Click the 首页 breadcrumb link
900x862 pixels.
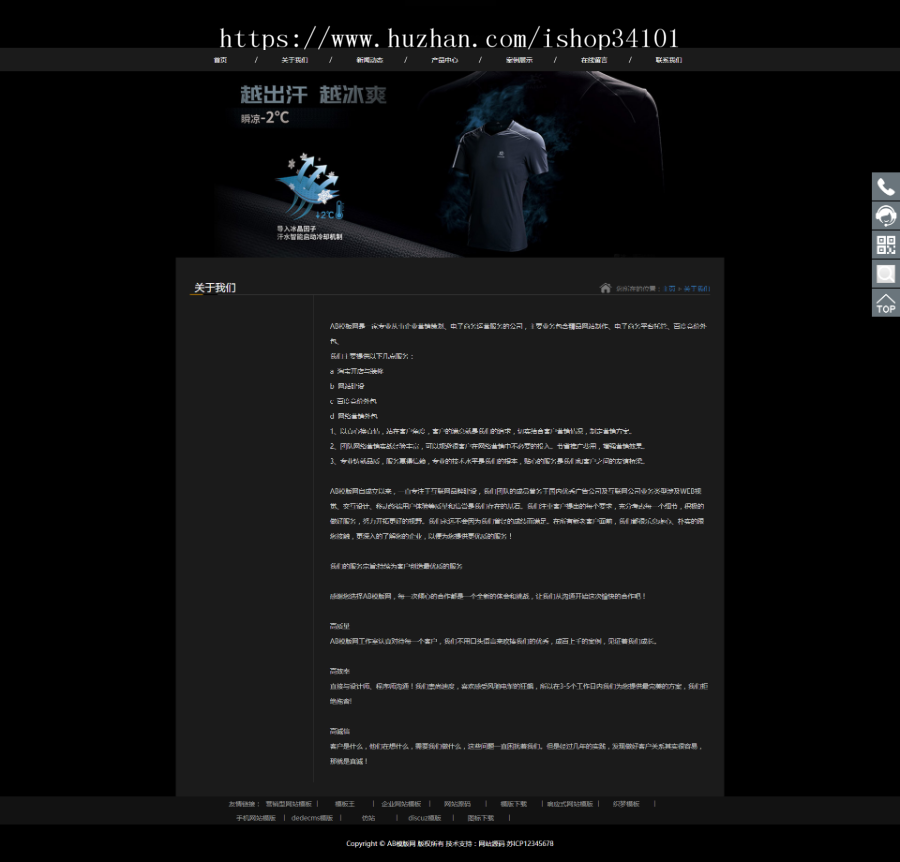[669, 289]
